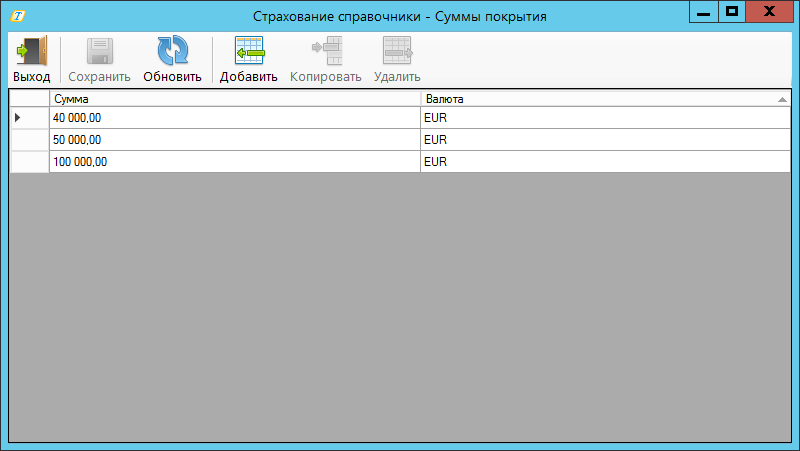
Task: Click the Сохранить floppy disk icon
Action: tap(99, 52)
